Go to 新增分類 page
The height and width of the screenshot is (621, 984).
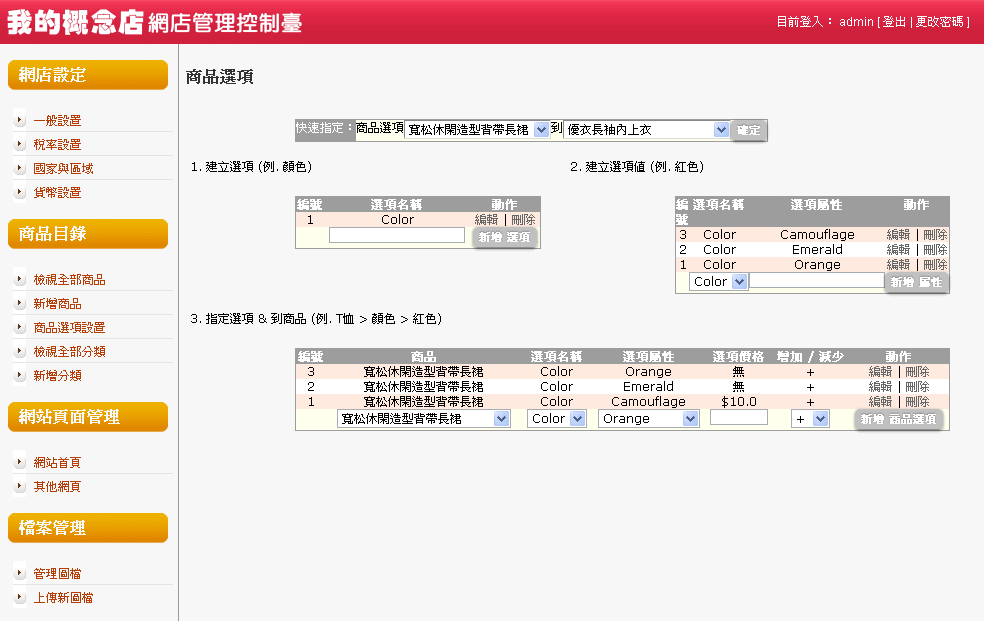(57, 376)
